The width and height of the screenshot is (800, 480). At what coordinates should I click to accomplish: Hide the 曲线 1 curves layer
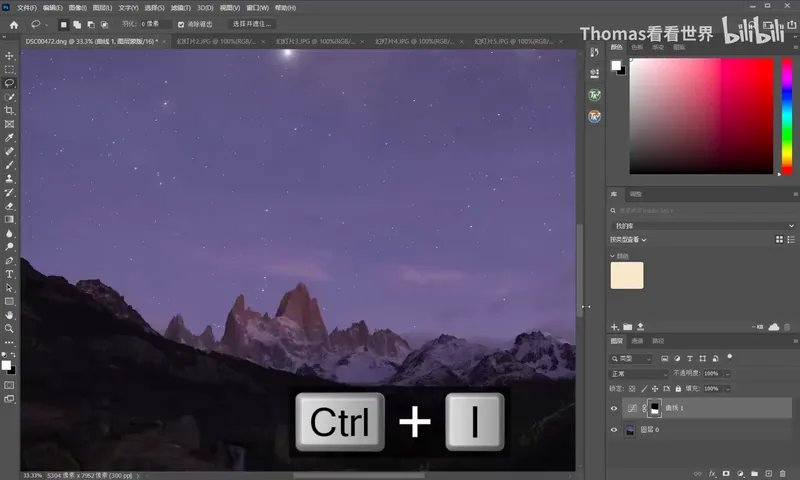614,408
